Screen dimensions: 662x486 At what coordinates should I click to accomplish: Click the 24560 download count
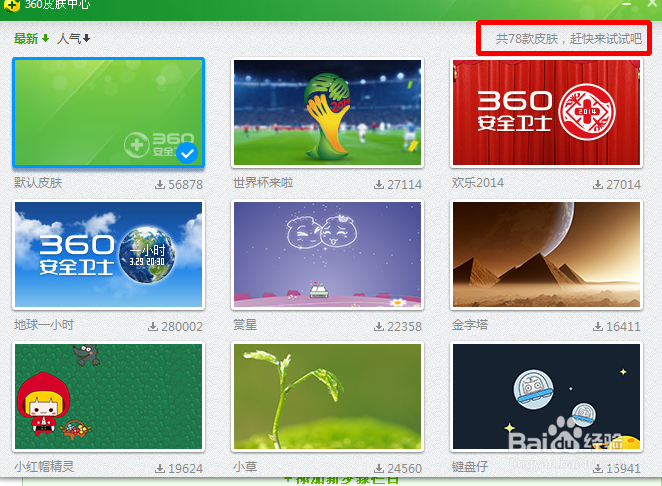tap(404, 468)
